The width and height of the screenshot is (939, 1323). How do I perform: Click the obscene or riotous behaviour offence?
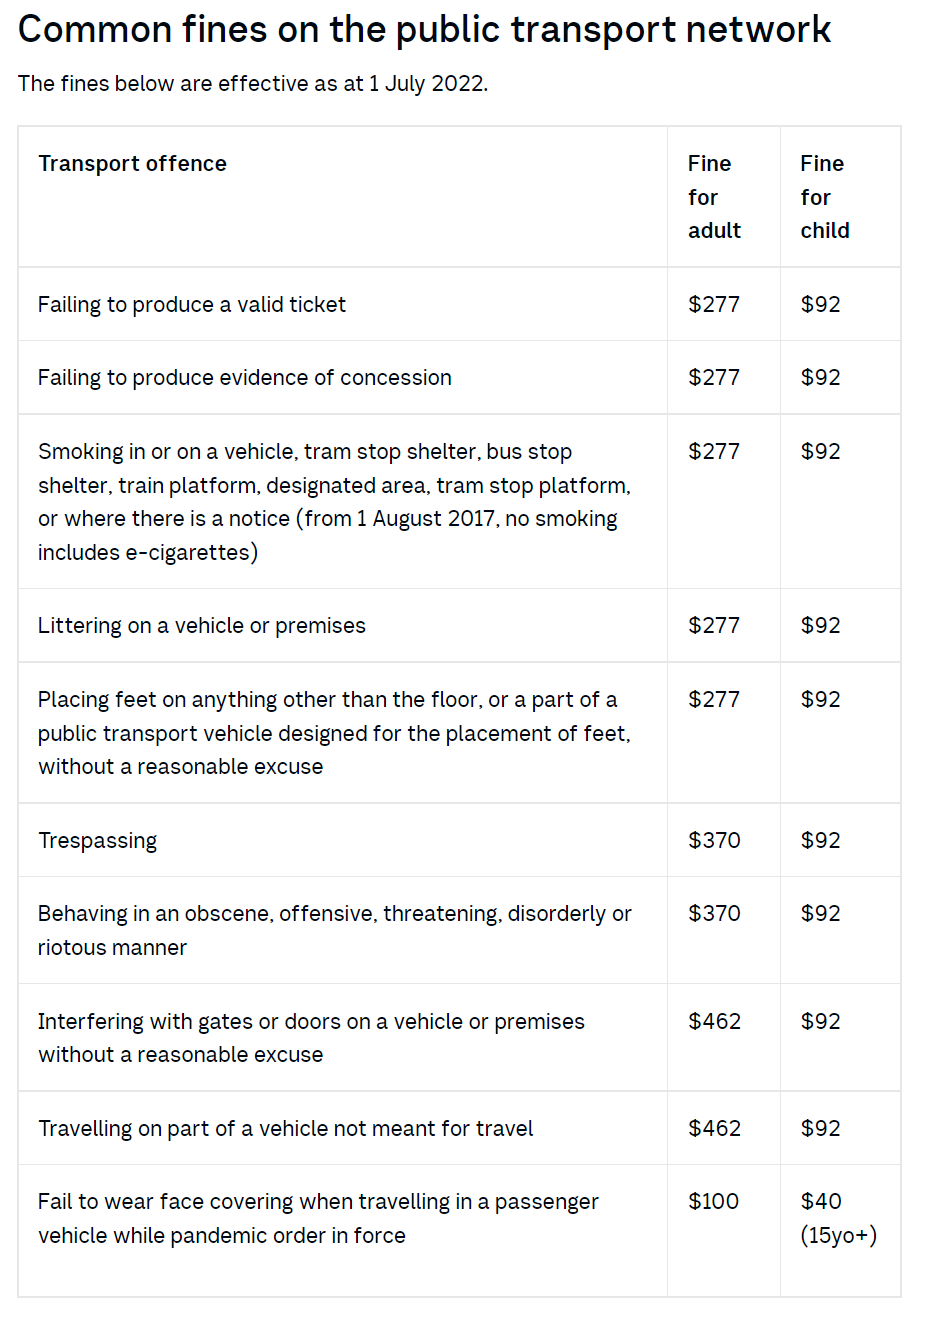[334, 930]
